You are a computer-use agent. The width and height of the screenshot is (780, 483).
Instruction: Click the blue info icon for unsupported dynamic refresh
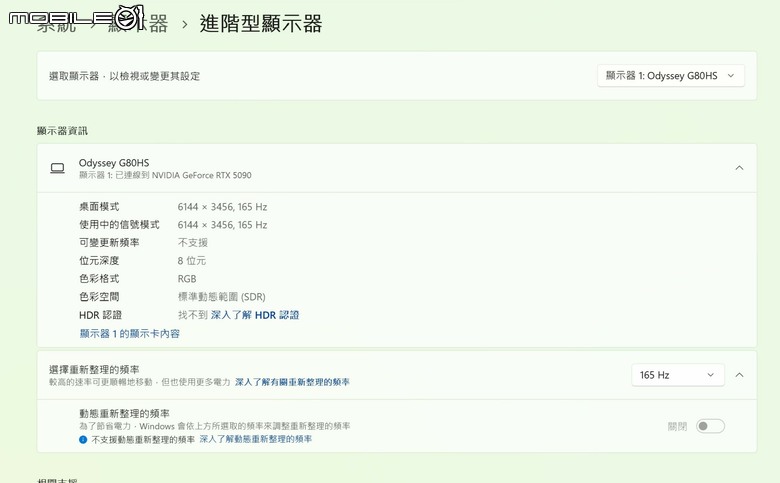(x=83, y=440)
